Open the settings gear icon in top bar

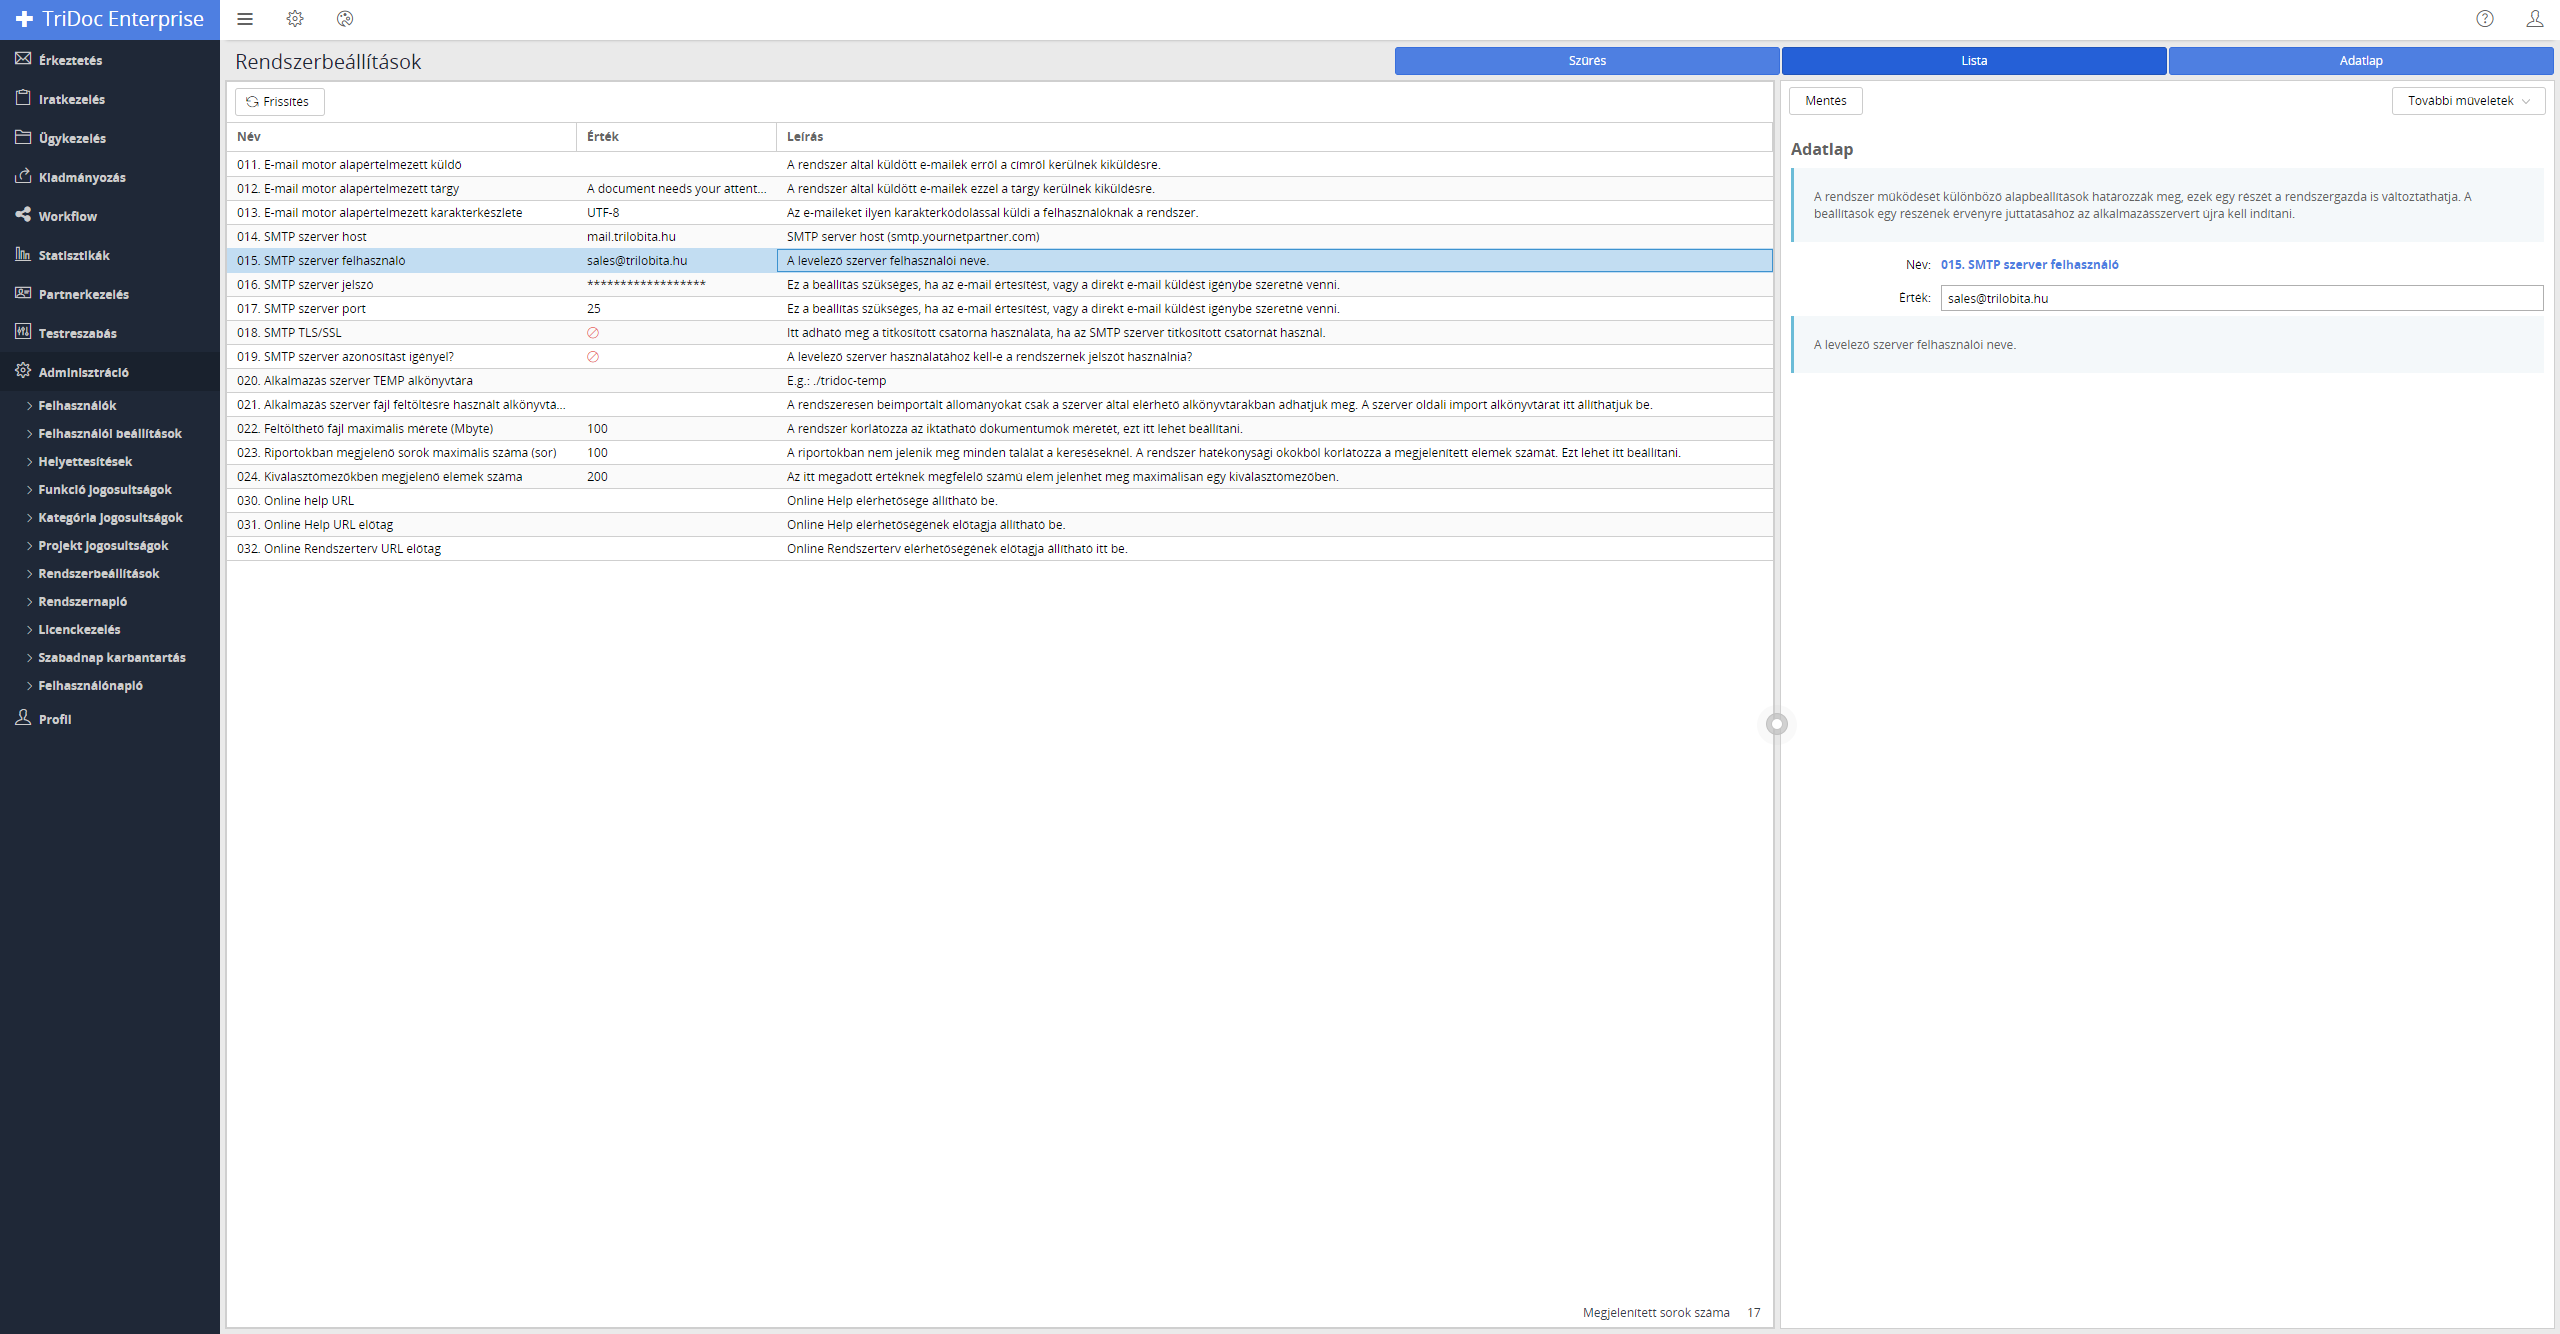(295, 19)
